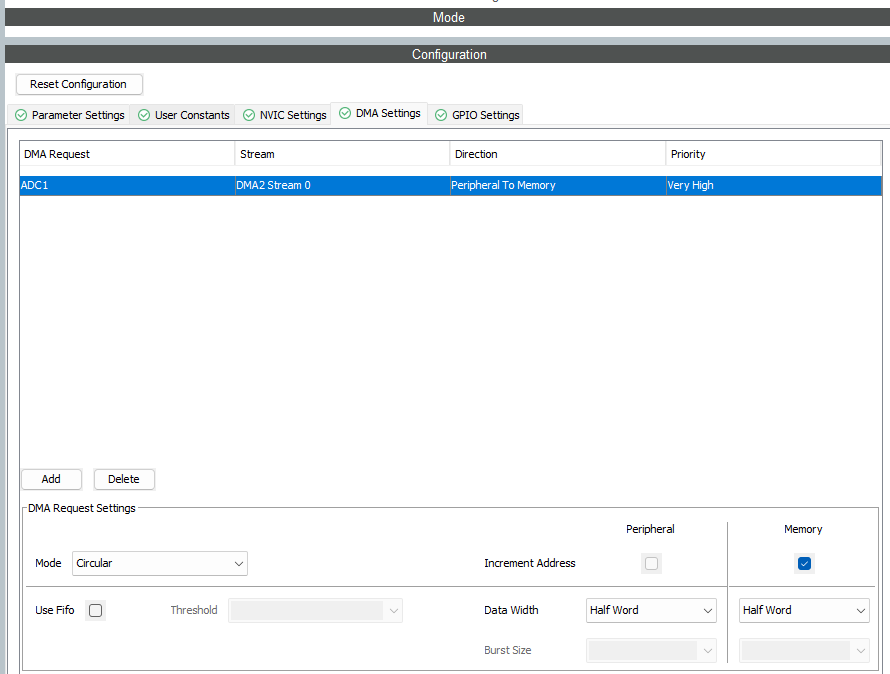Viewport: 890px width, 674px height.
Task: Click the DMA2 Stream 0 cell
Action: click(342, 186)
